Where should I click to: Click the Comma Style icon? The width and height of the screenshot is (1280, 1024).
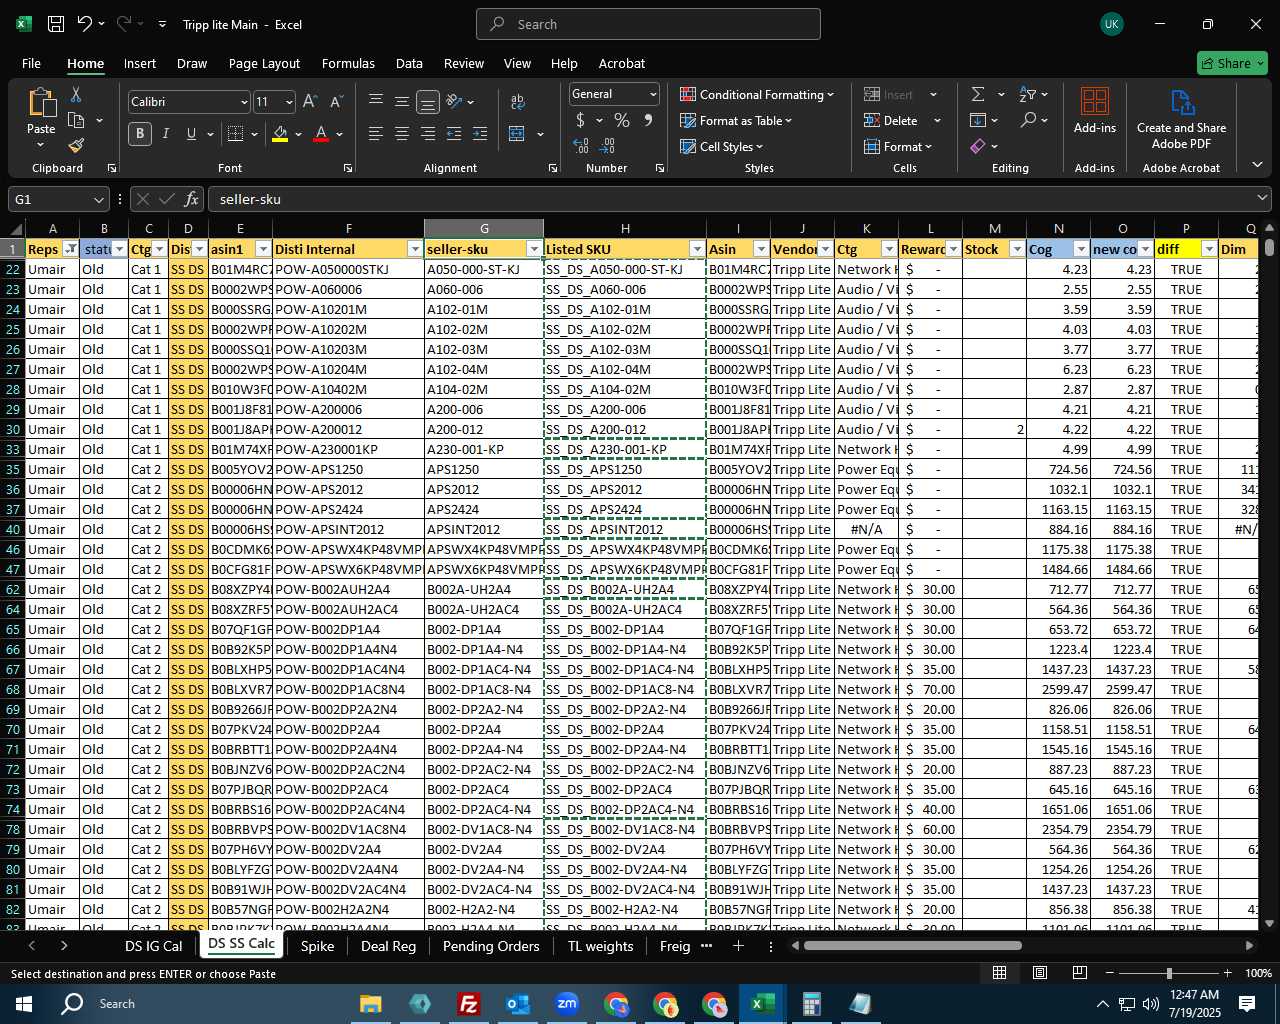click(648, 120)
